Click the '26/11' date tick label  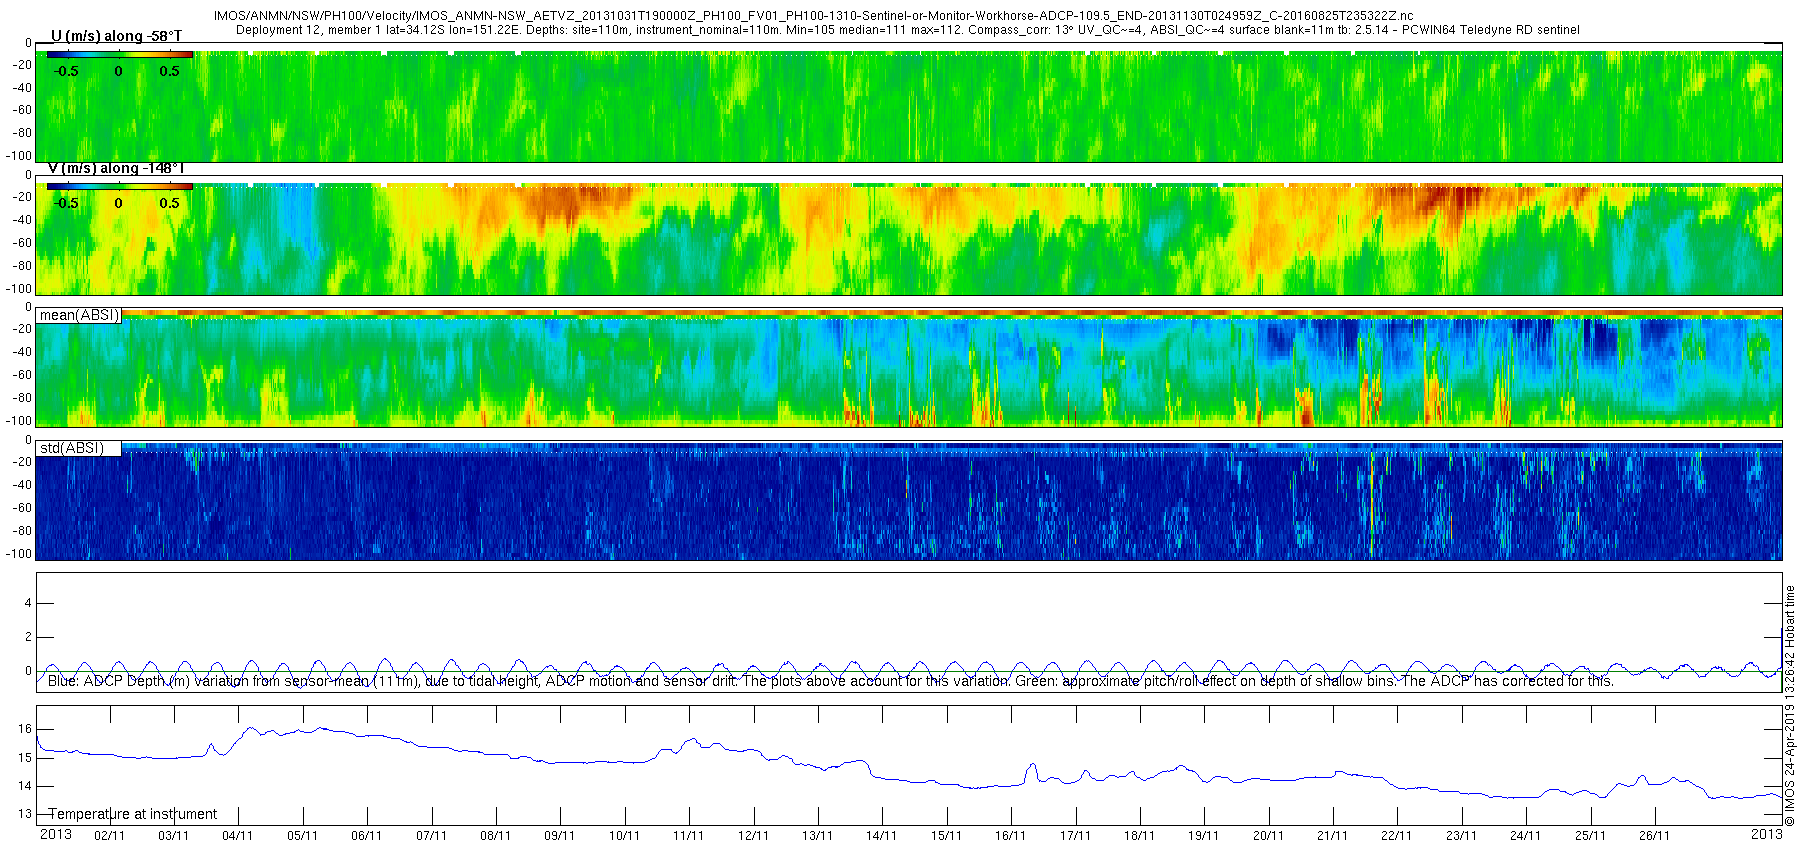(1654, 836)
